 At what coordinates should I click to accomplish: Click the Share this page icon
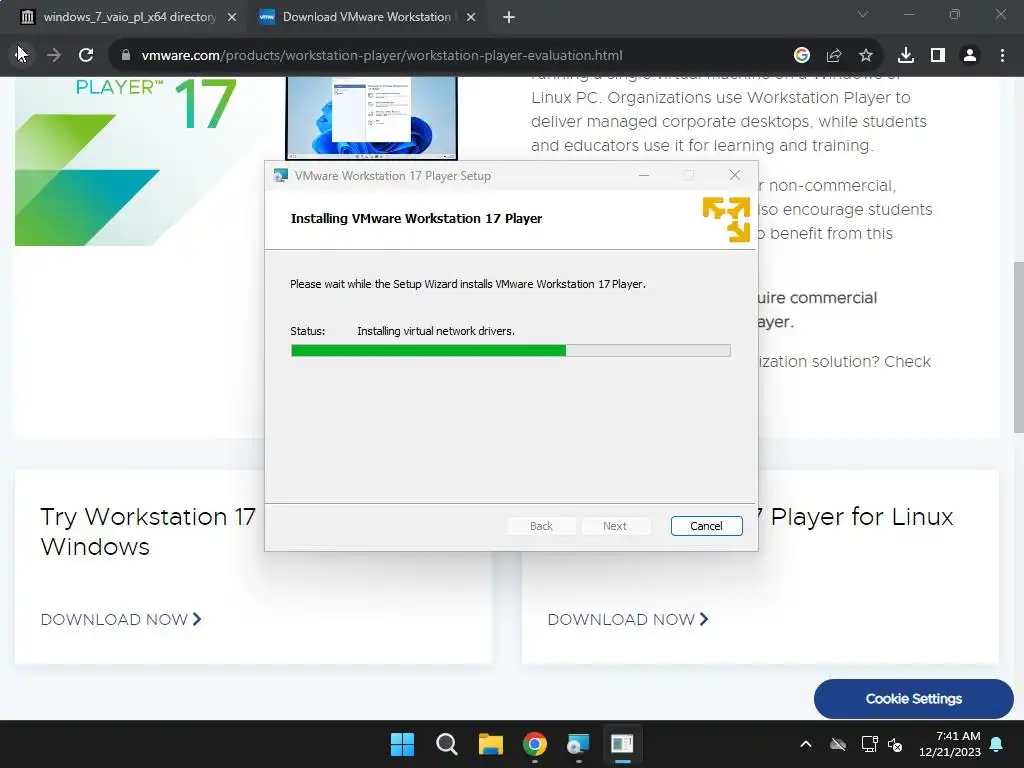pos(834,55)
